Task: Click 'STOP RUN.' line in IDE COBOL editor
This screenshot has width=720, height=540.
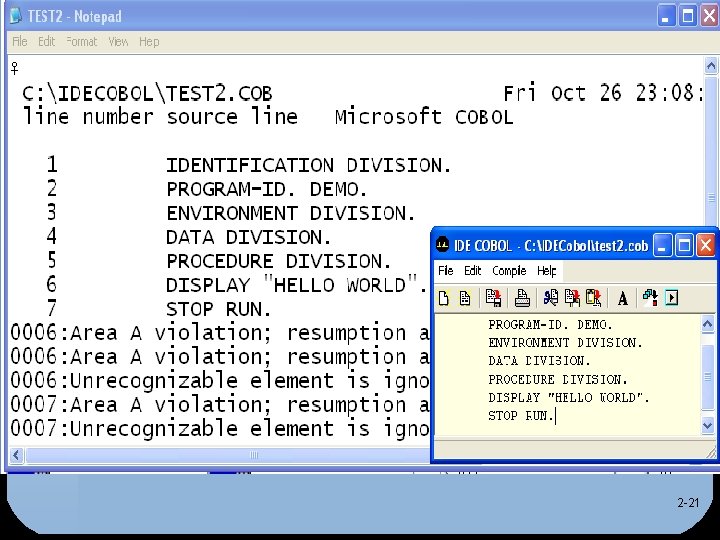Action: pos(521,416)
